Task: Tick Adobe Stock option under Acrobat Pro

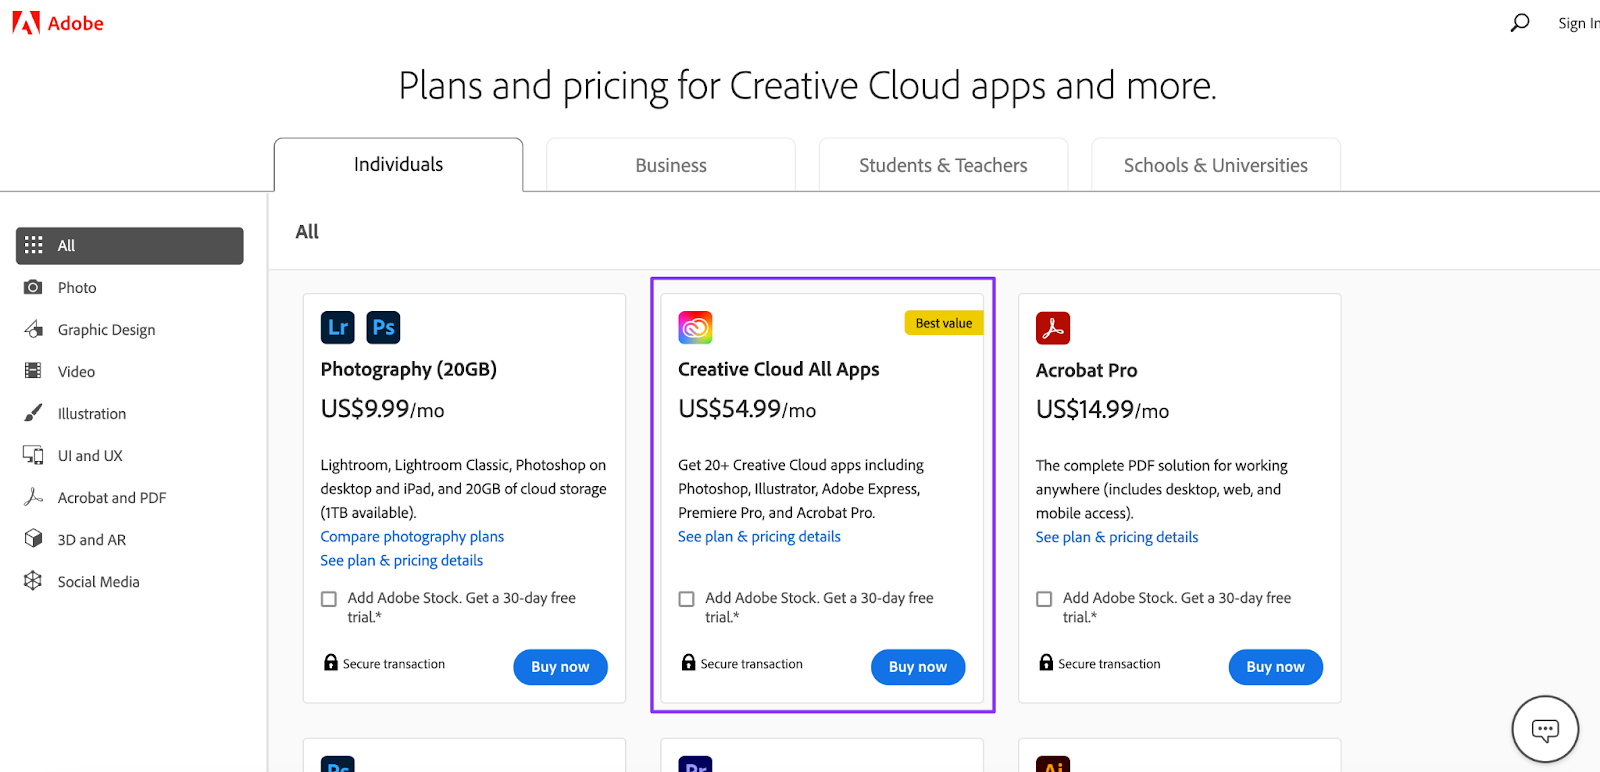Action: 1044,599
